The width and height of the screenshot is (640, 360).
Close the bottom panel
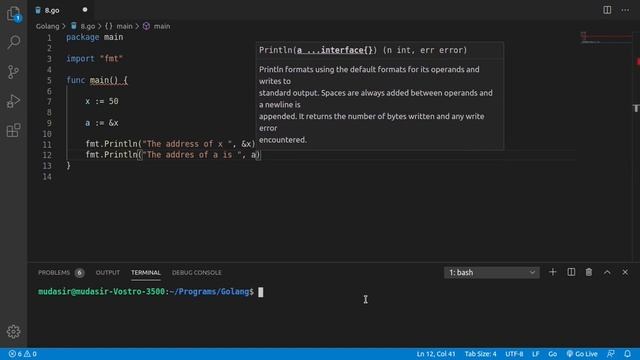click(x=625, y=272)
